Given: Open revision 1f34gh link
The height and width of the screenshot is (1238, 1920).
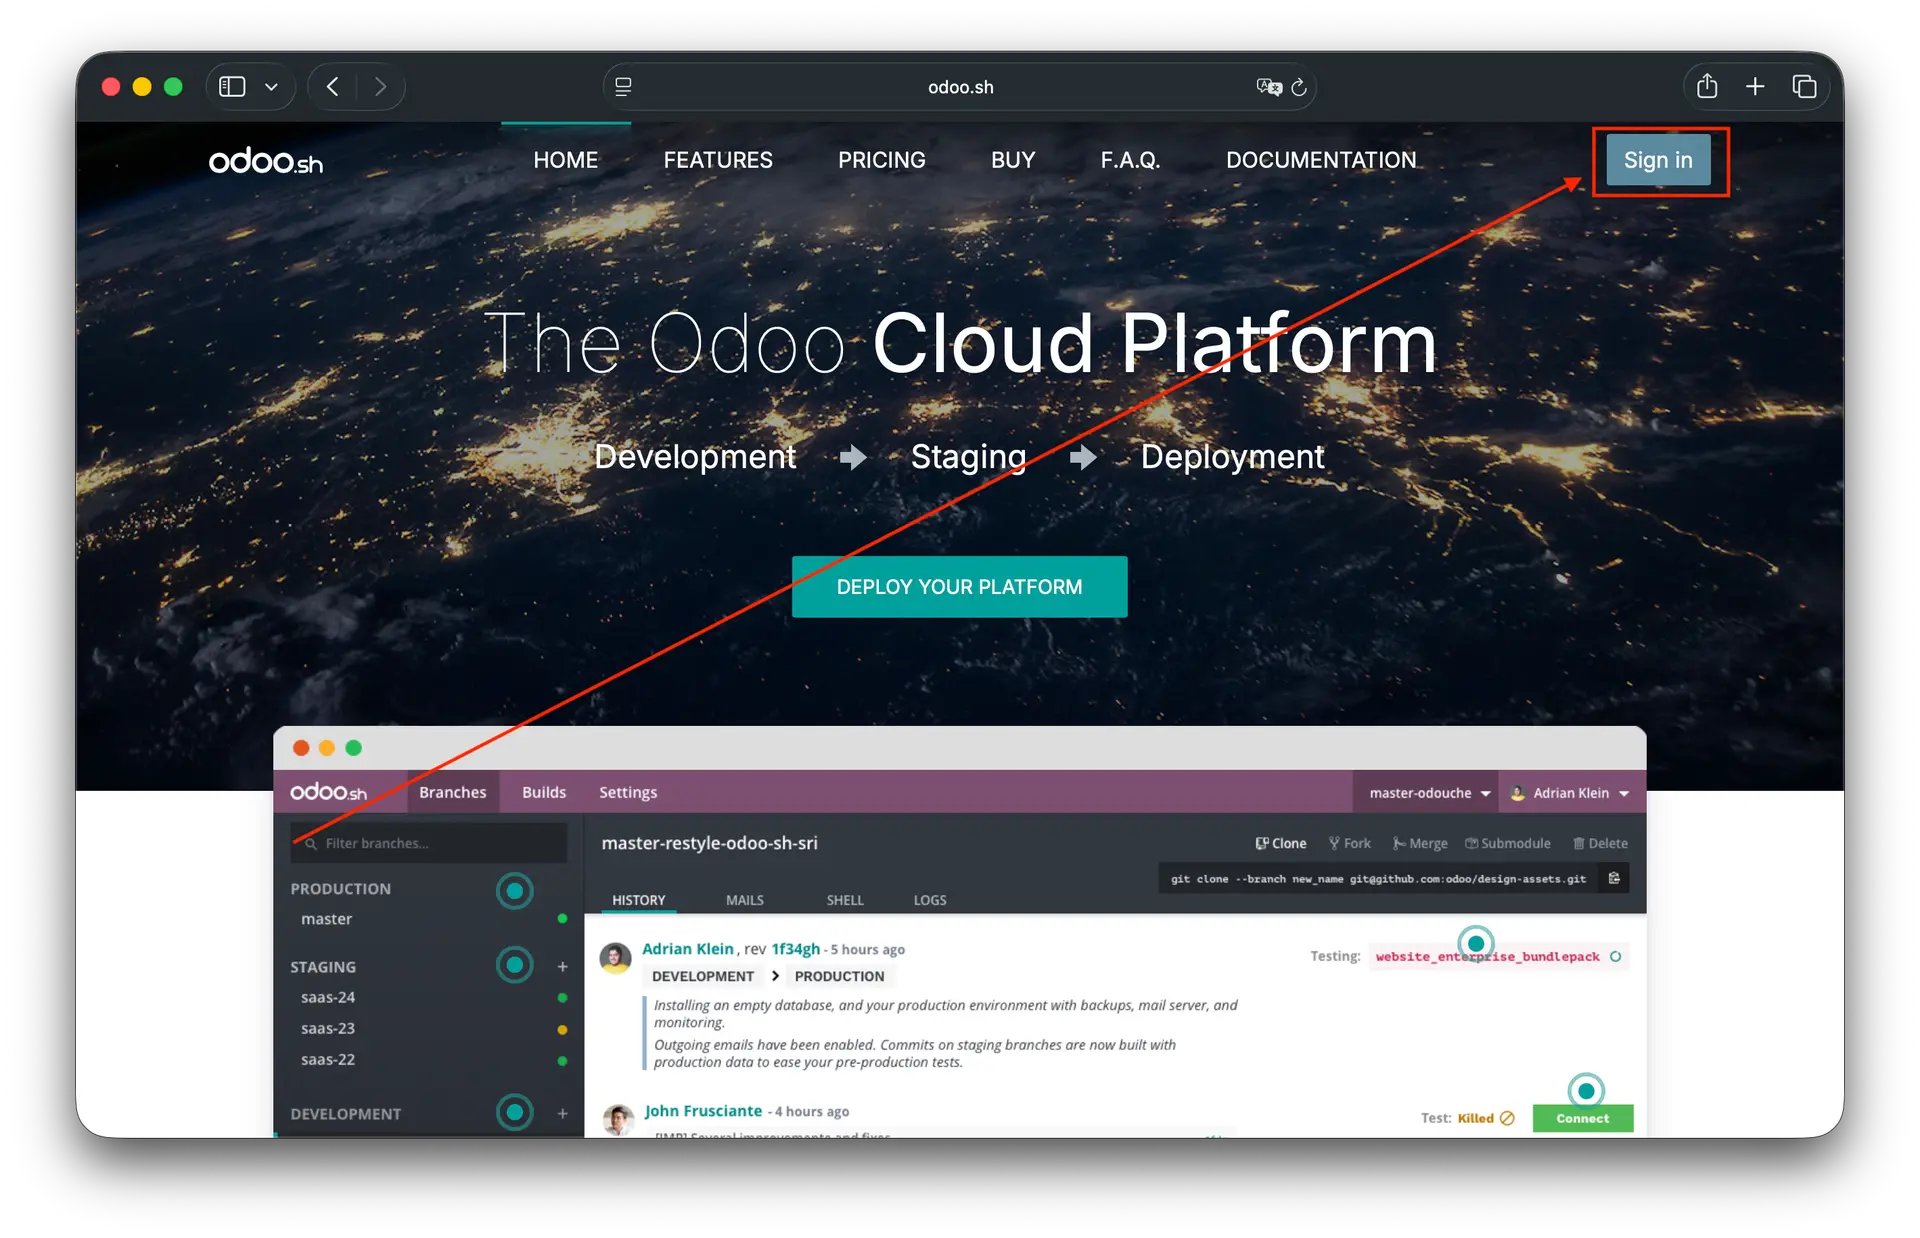Looking at the screenshot, I should (x=796, y=949).
